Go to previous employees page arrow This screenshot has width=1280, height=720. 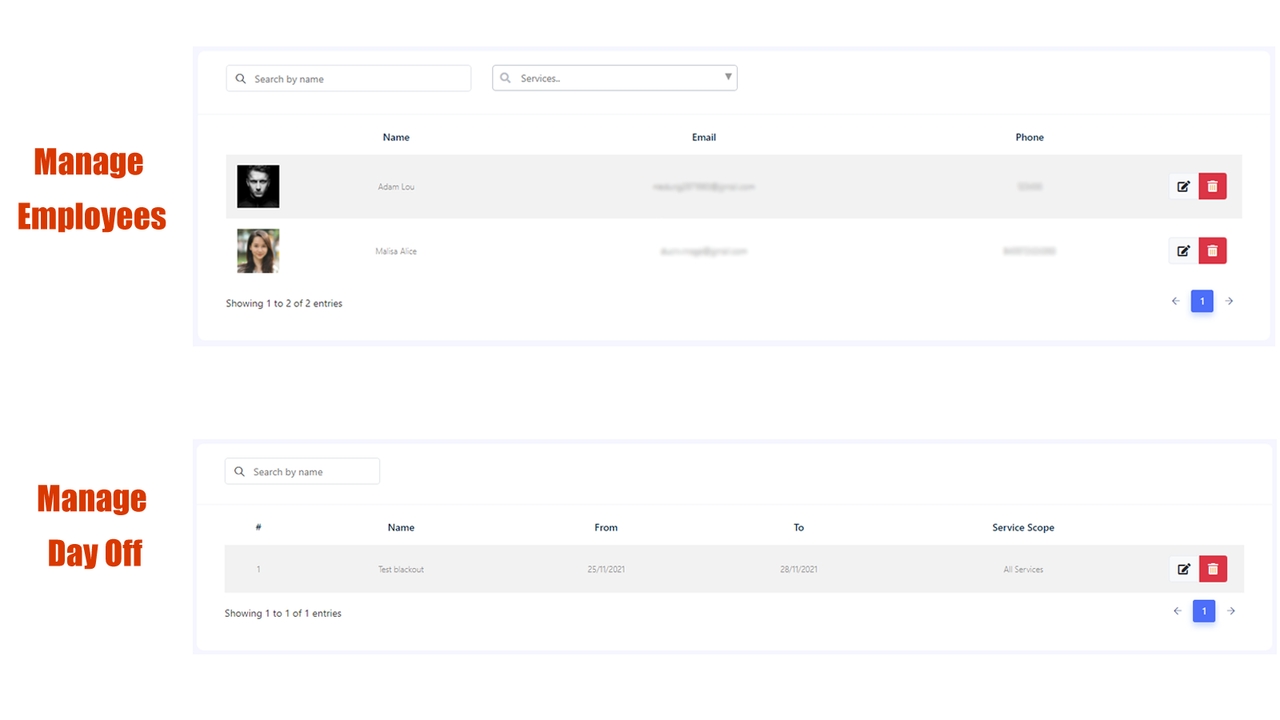1176,301
